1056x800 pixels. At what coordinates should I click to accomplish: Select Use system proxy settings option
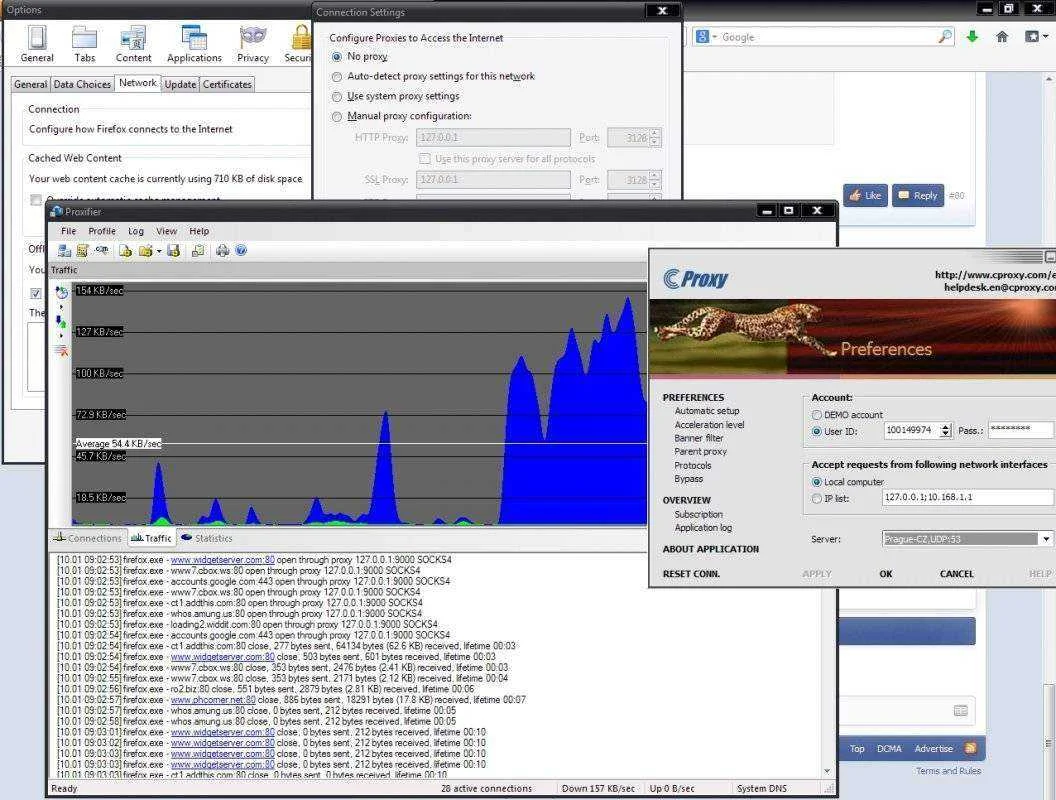coord(337,96)
